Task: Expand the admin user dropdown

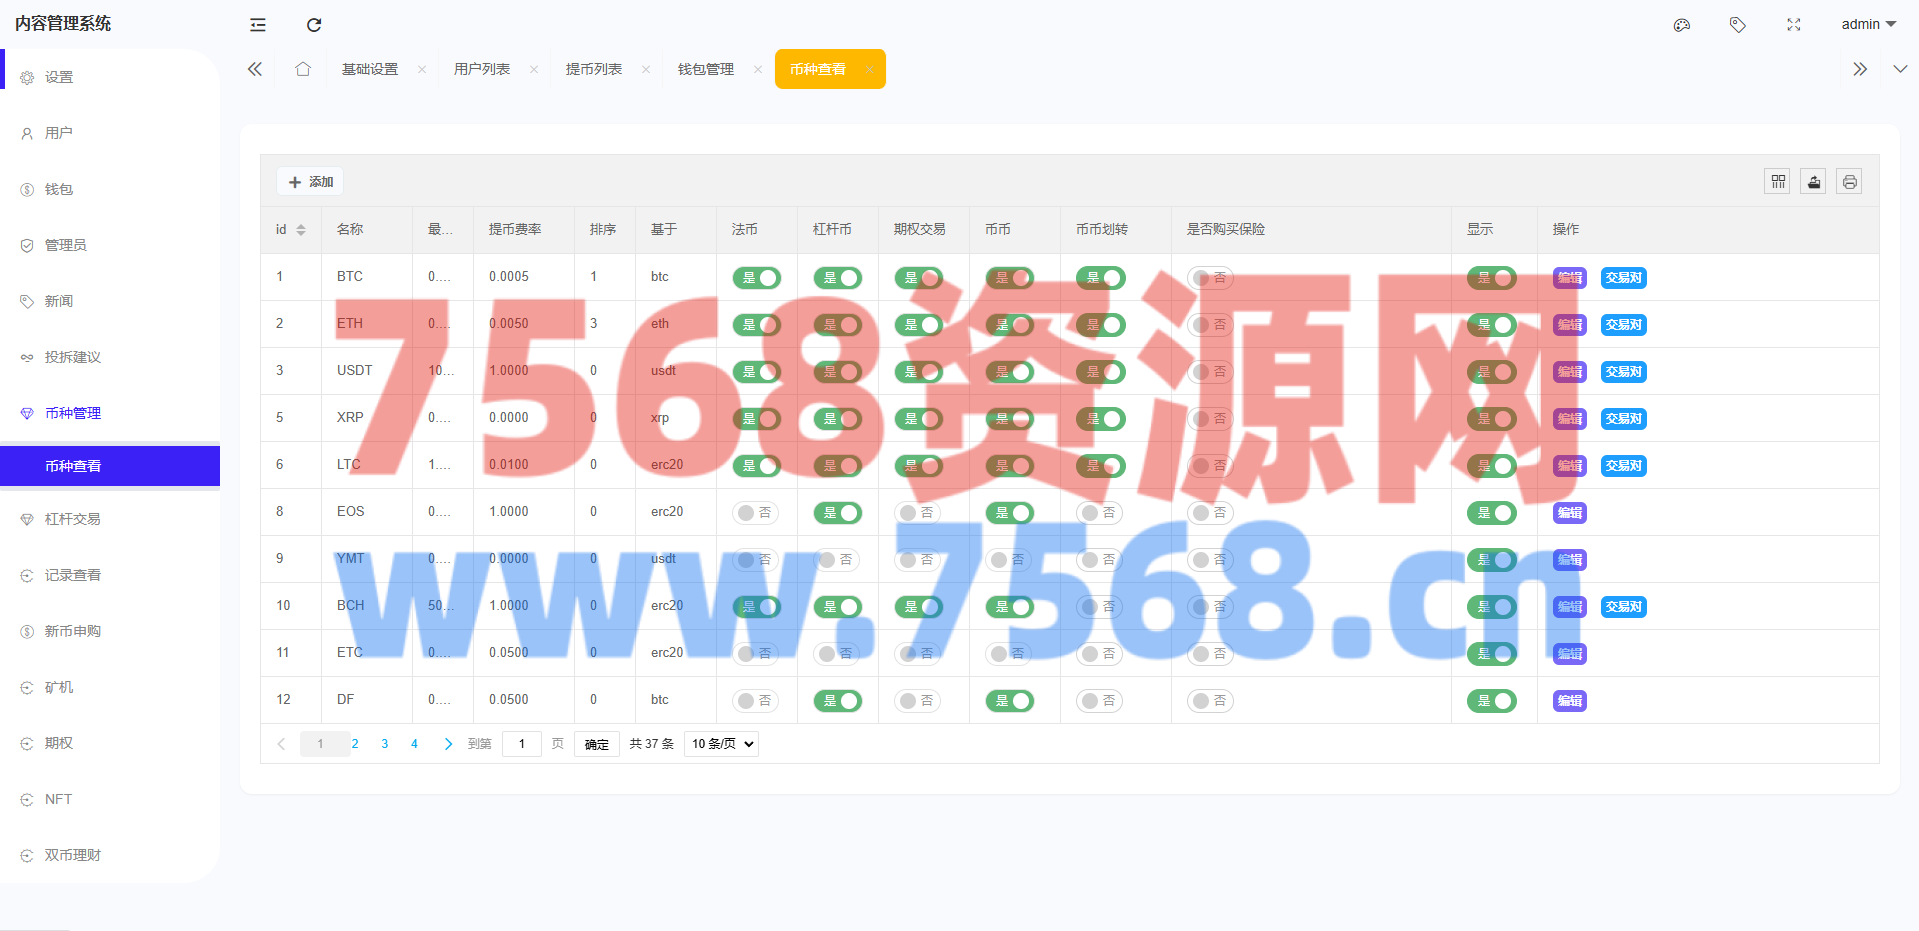Action: pyautogui.click(x=1868, y=25)
